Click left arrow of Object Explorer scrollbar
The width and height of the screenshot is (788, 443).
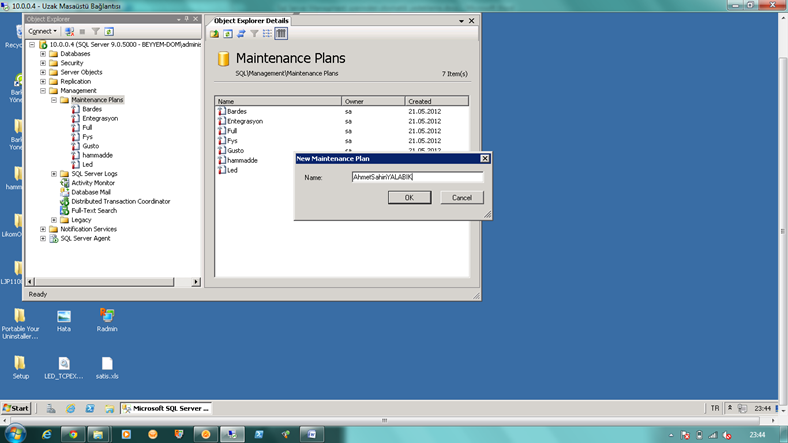point(30,282)
